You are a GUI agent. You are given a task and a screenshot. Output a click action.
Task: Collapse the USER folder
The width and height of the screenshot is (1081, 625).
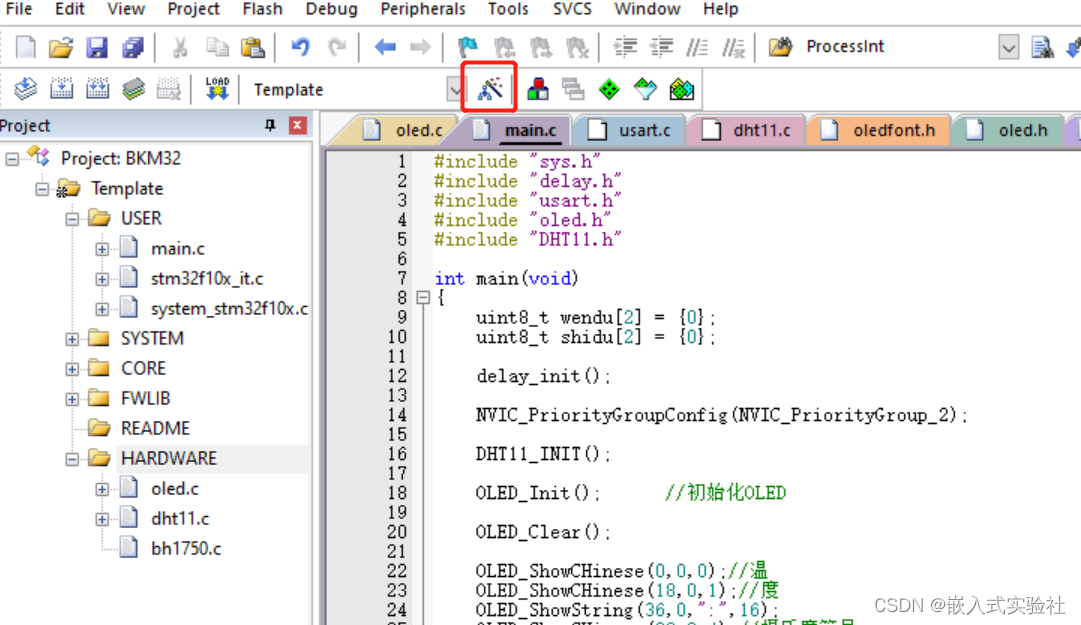[72, 219]
